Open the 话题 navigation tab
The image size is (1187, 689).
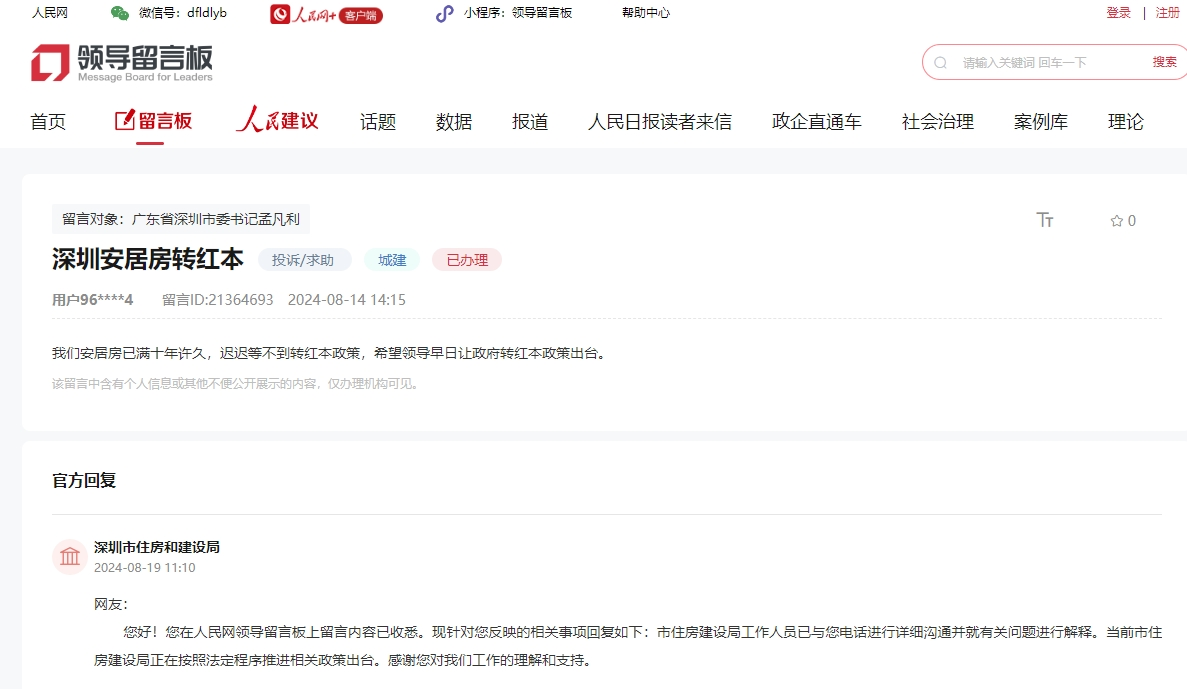pos(378,122)
